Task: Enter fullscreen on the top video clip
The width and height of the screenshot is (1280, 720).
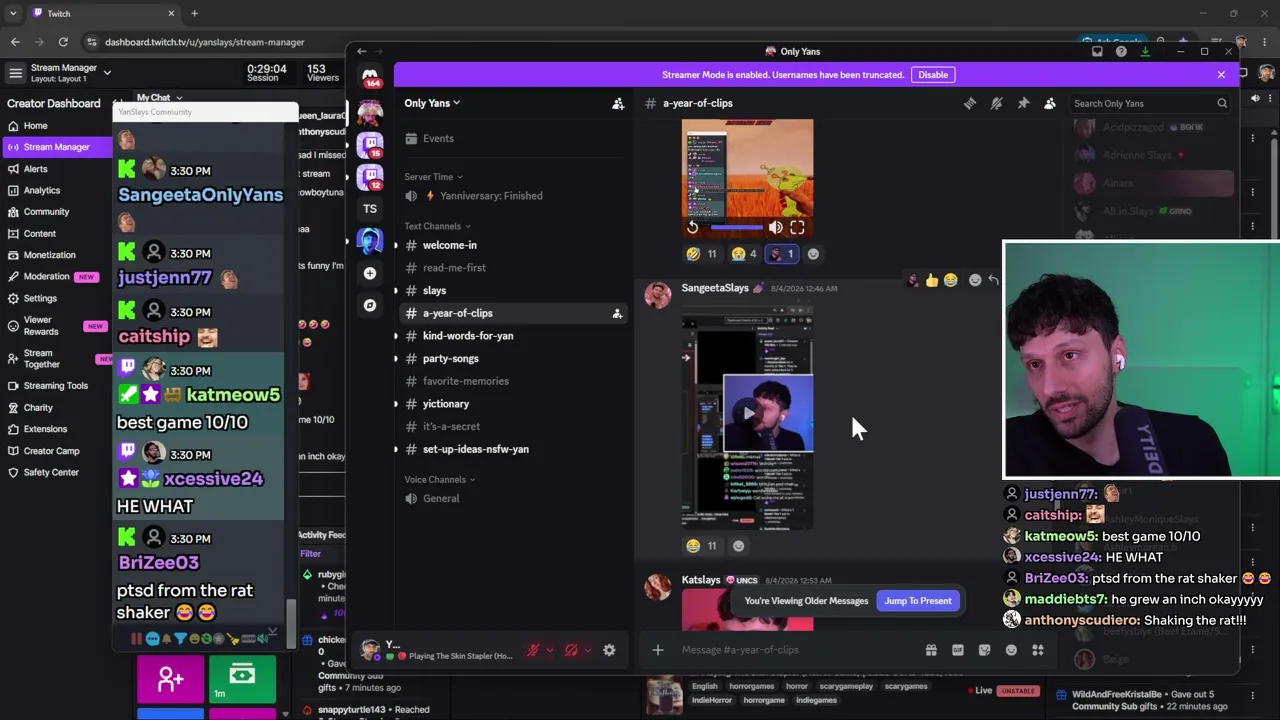Action: [797, 228]
